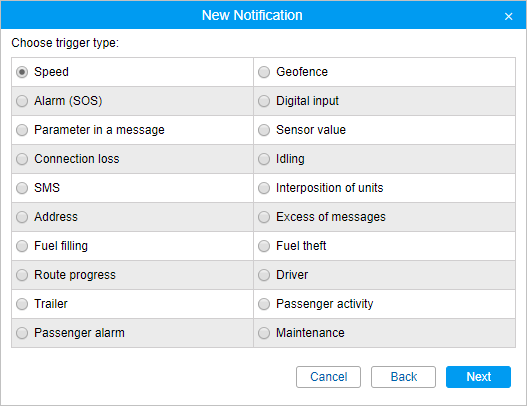Image resolution: width=527 pixels, height=406 pixels.
Task: Pick the Driver trigger type
Action: [x=264, y=275]
